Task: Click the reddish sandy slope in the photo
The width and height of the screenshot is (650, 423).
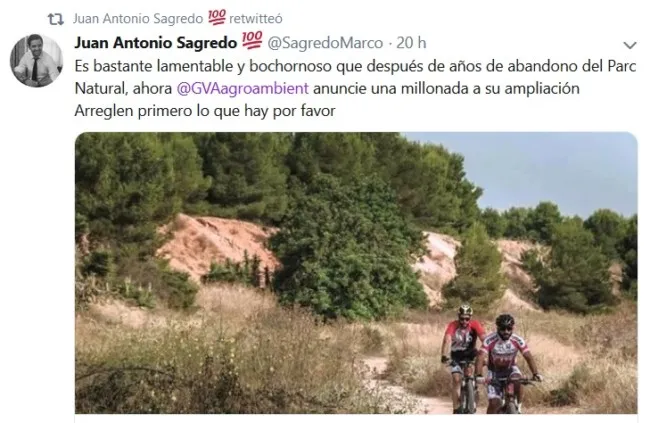Action: (216, 245)
